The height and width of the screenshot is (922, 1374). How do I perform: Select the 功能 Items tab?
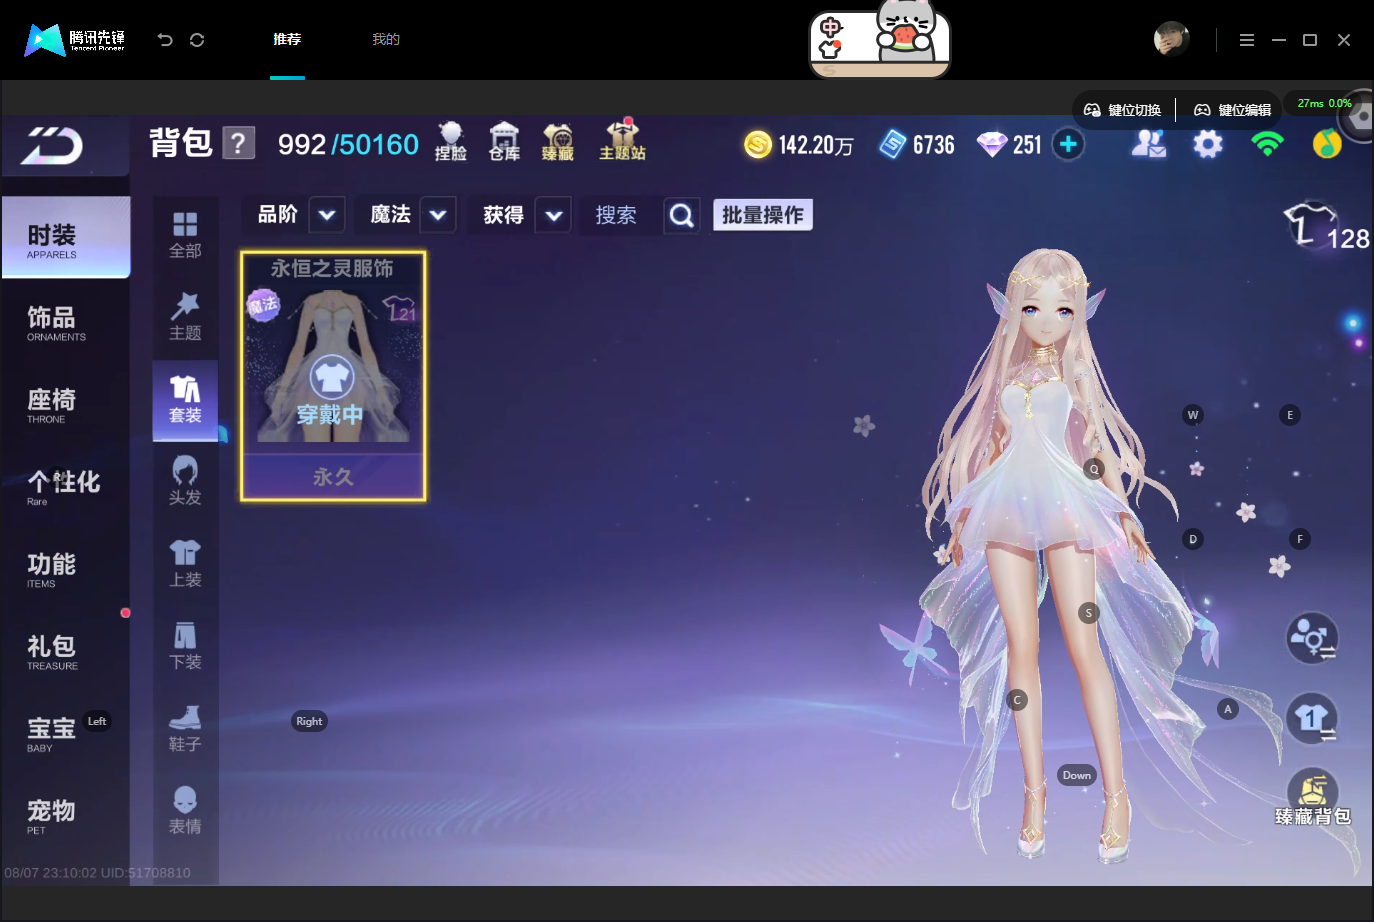point(66,570)
